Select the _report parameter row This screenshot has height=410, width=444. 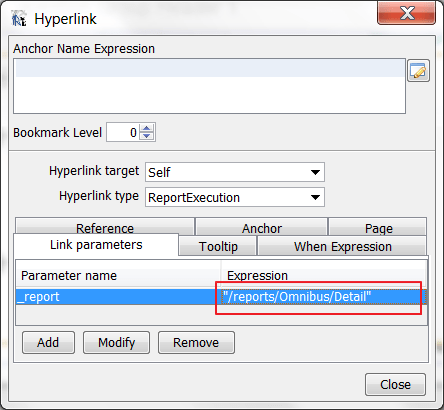point(221,297)
